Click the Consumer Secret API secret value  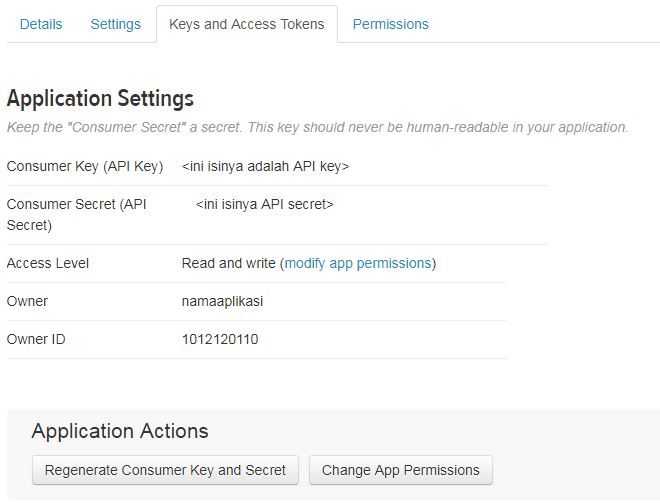pyautogui.click(x=265, y=204)
